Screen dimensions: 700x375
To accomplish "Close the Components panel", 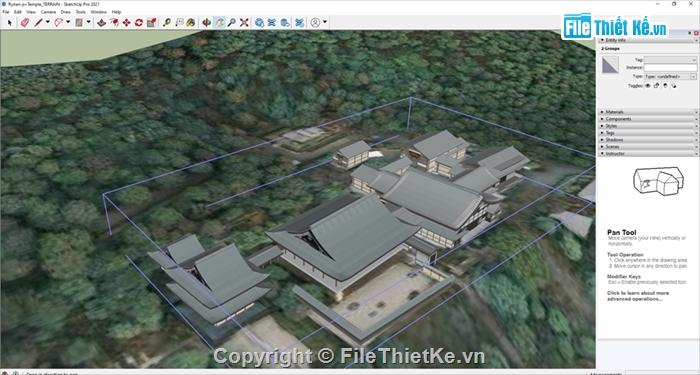I will coord(696,119).
